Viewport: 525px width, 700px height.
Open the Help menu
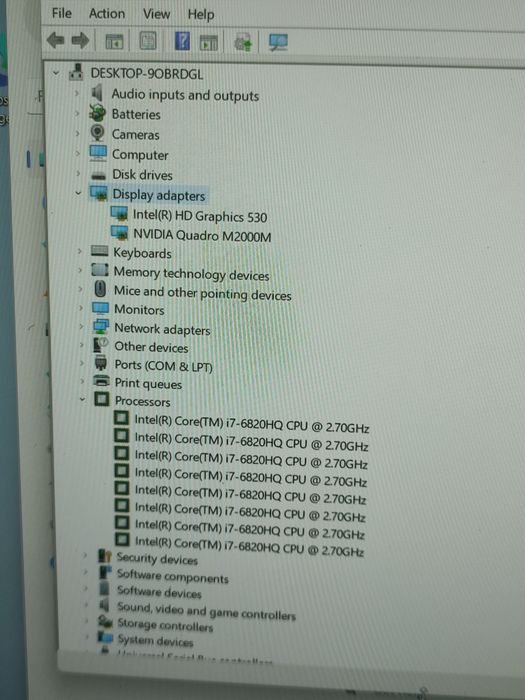201,15
